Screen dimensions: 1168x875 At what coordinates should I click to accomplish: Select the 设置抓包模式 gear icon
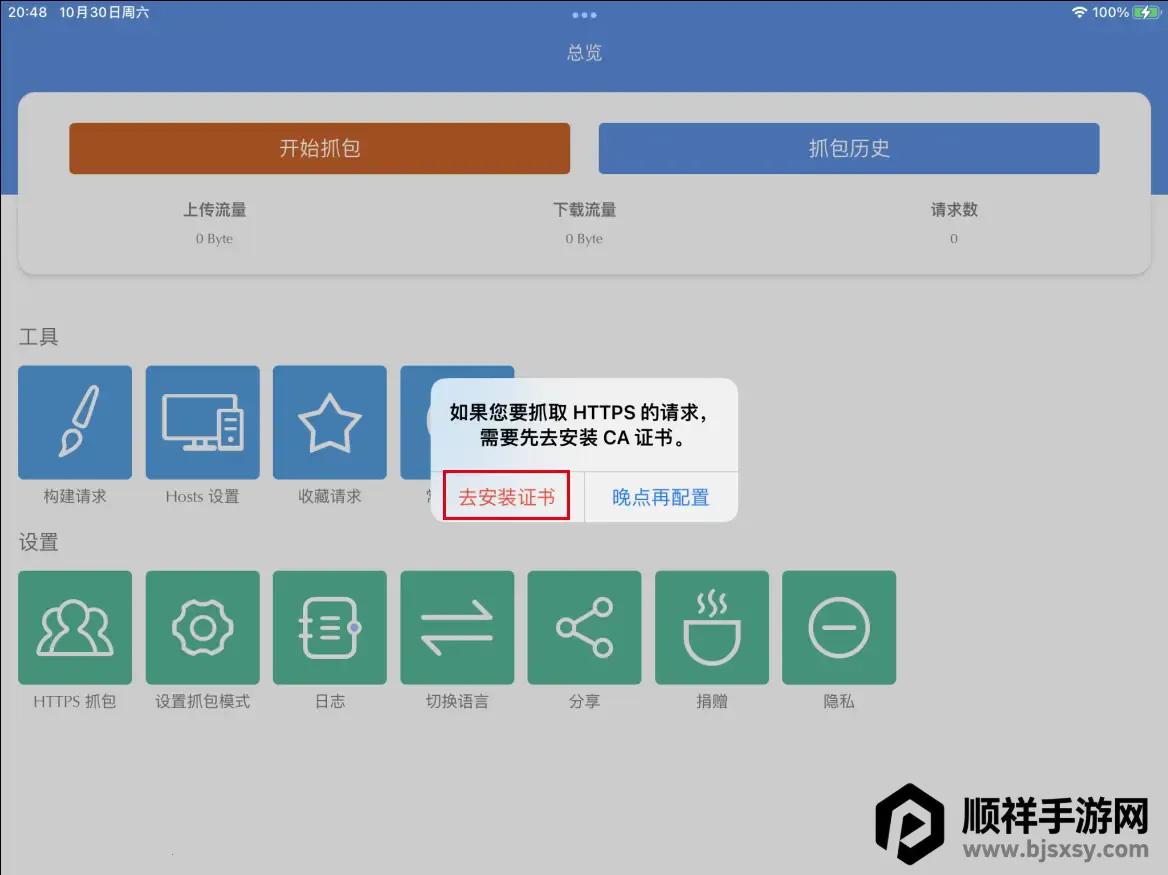pyautogui.click(x=202, y=627)
